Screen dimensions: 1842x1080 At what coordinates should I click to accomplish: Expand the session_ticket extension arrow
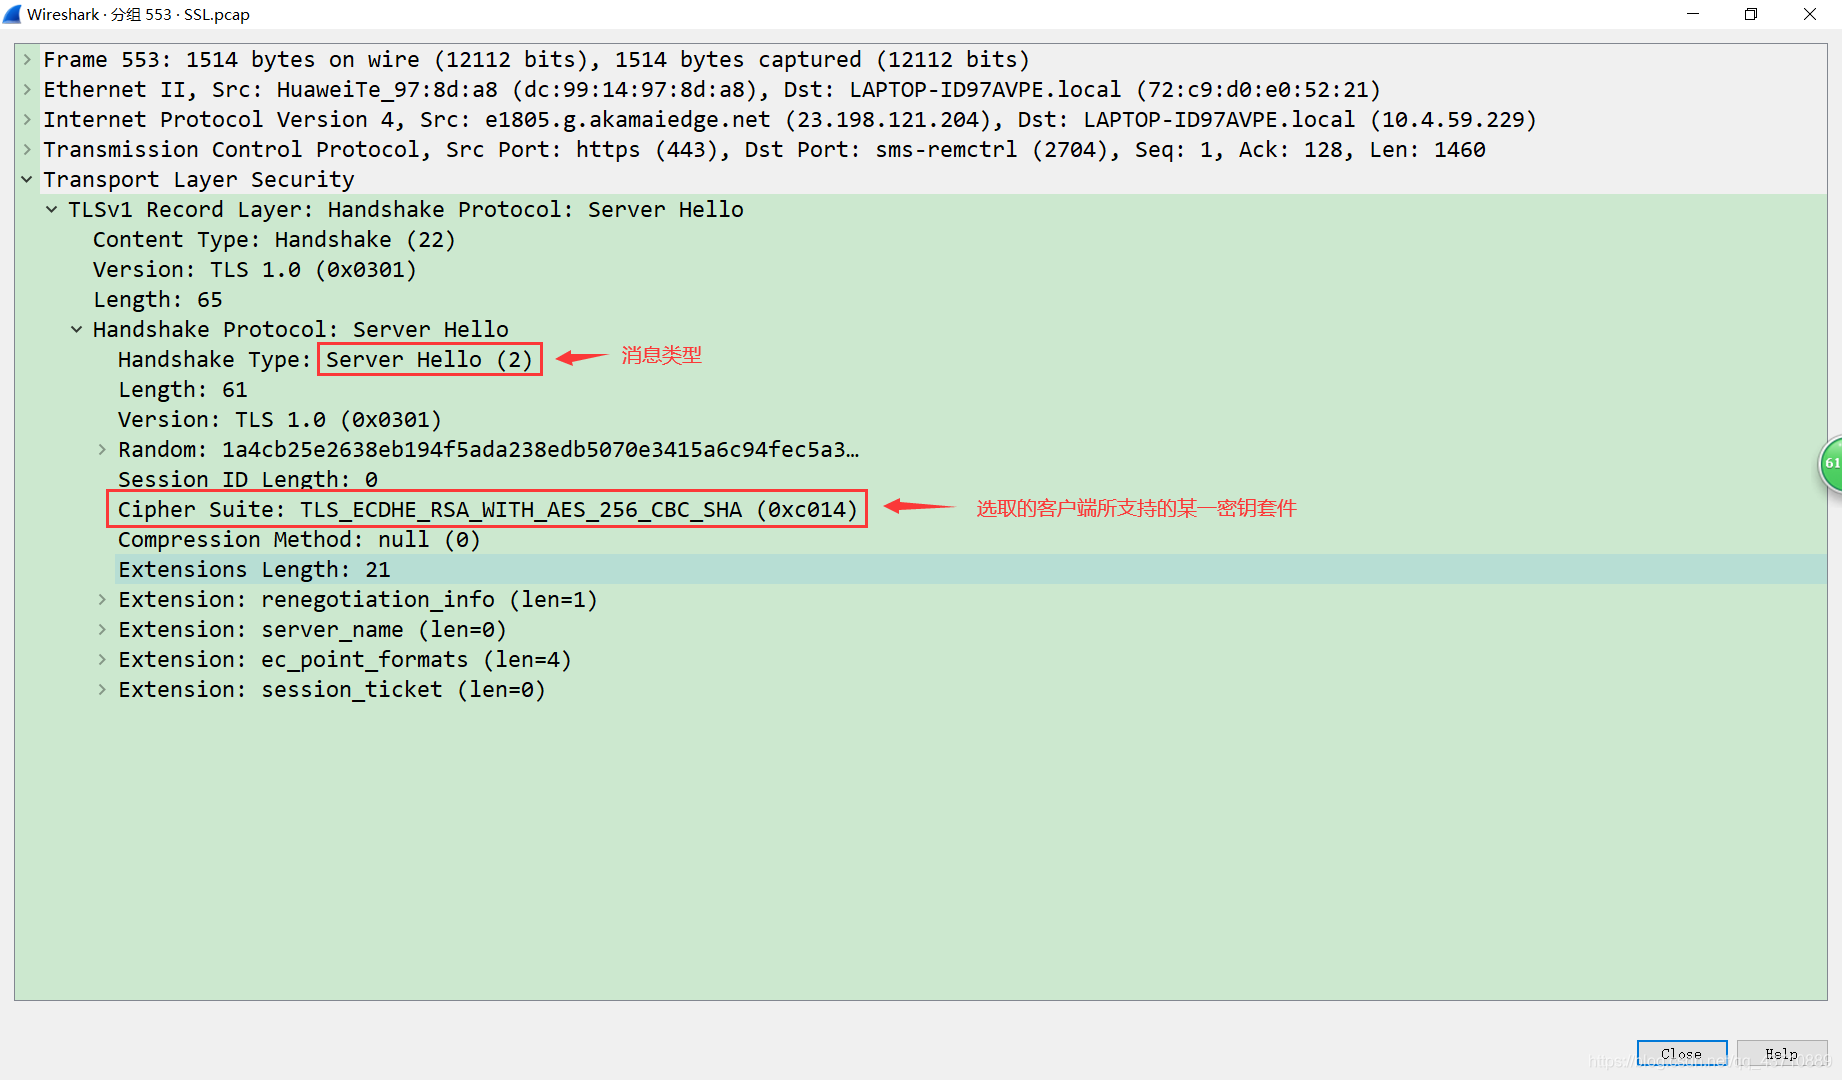(102, 690)
